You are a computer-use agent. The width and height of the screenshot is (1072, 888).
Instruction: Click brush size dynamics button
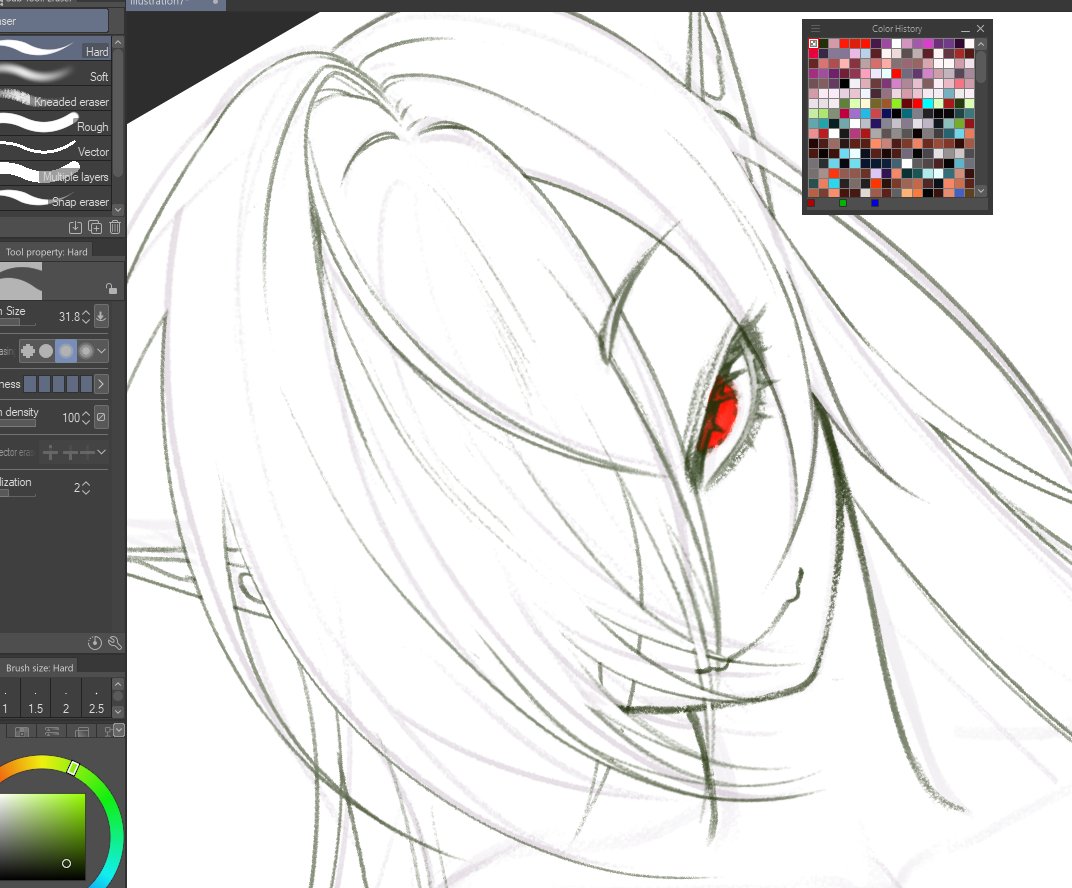click(101, 316)
